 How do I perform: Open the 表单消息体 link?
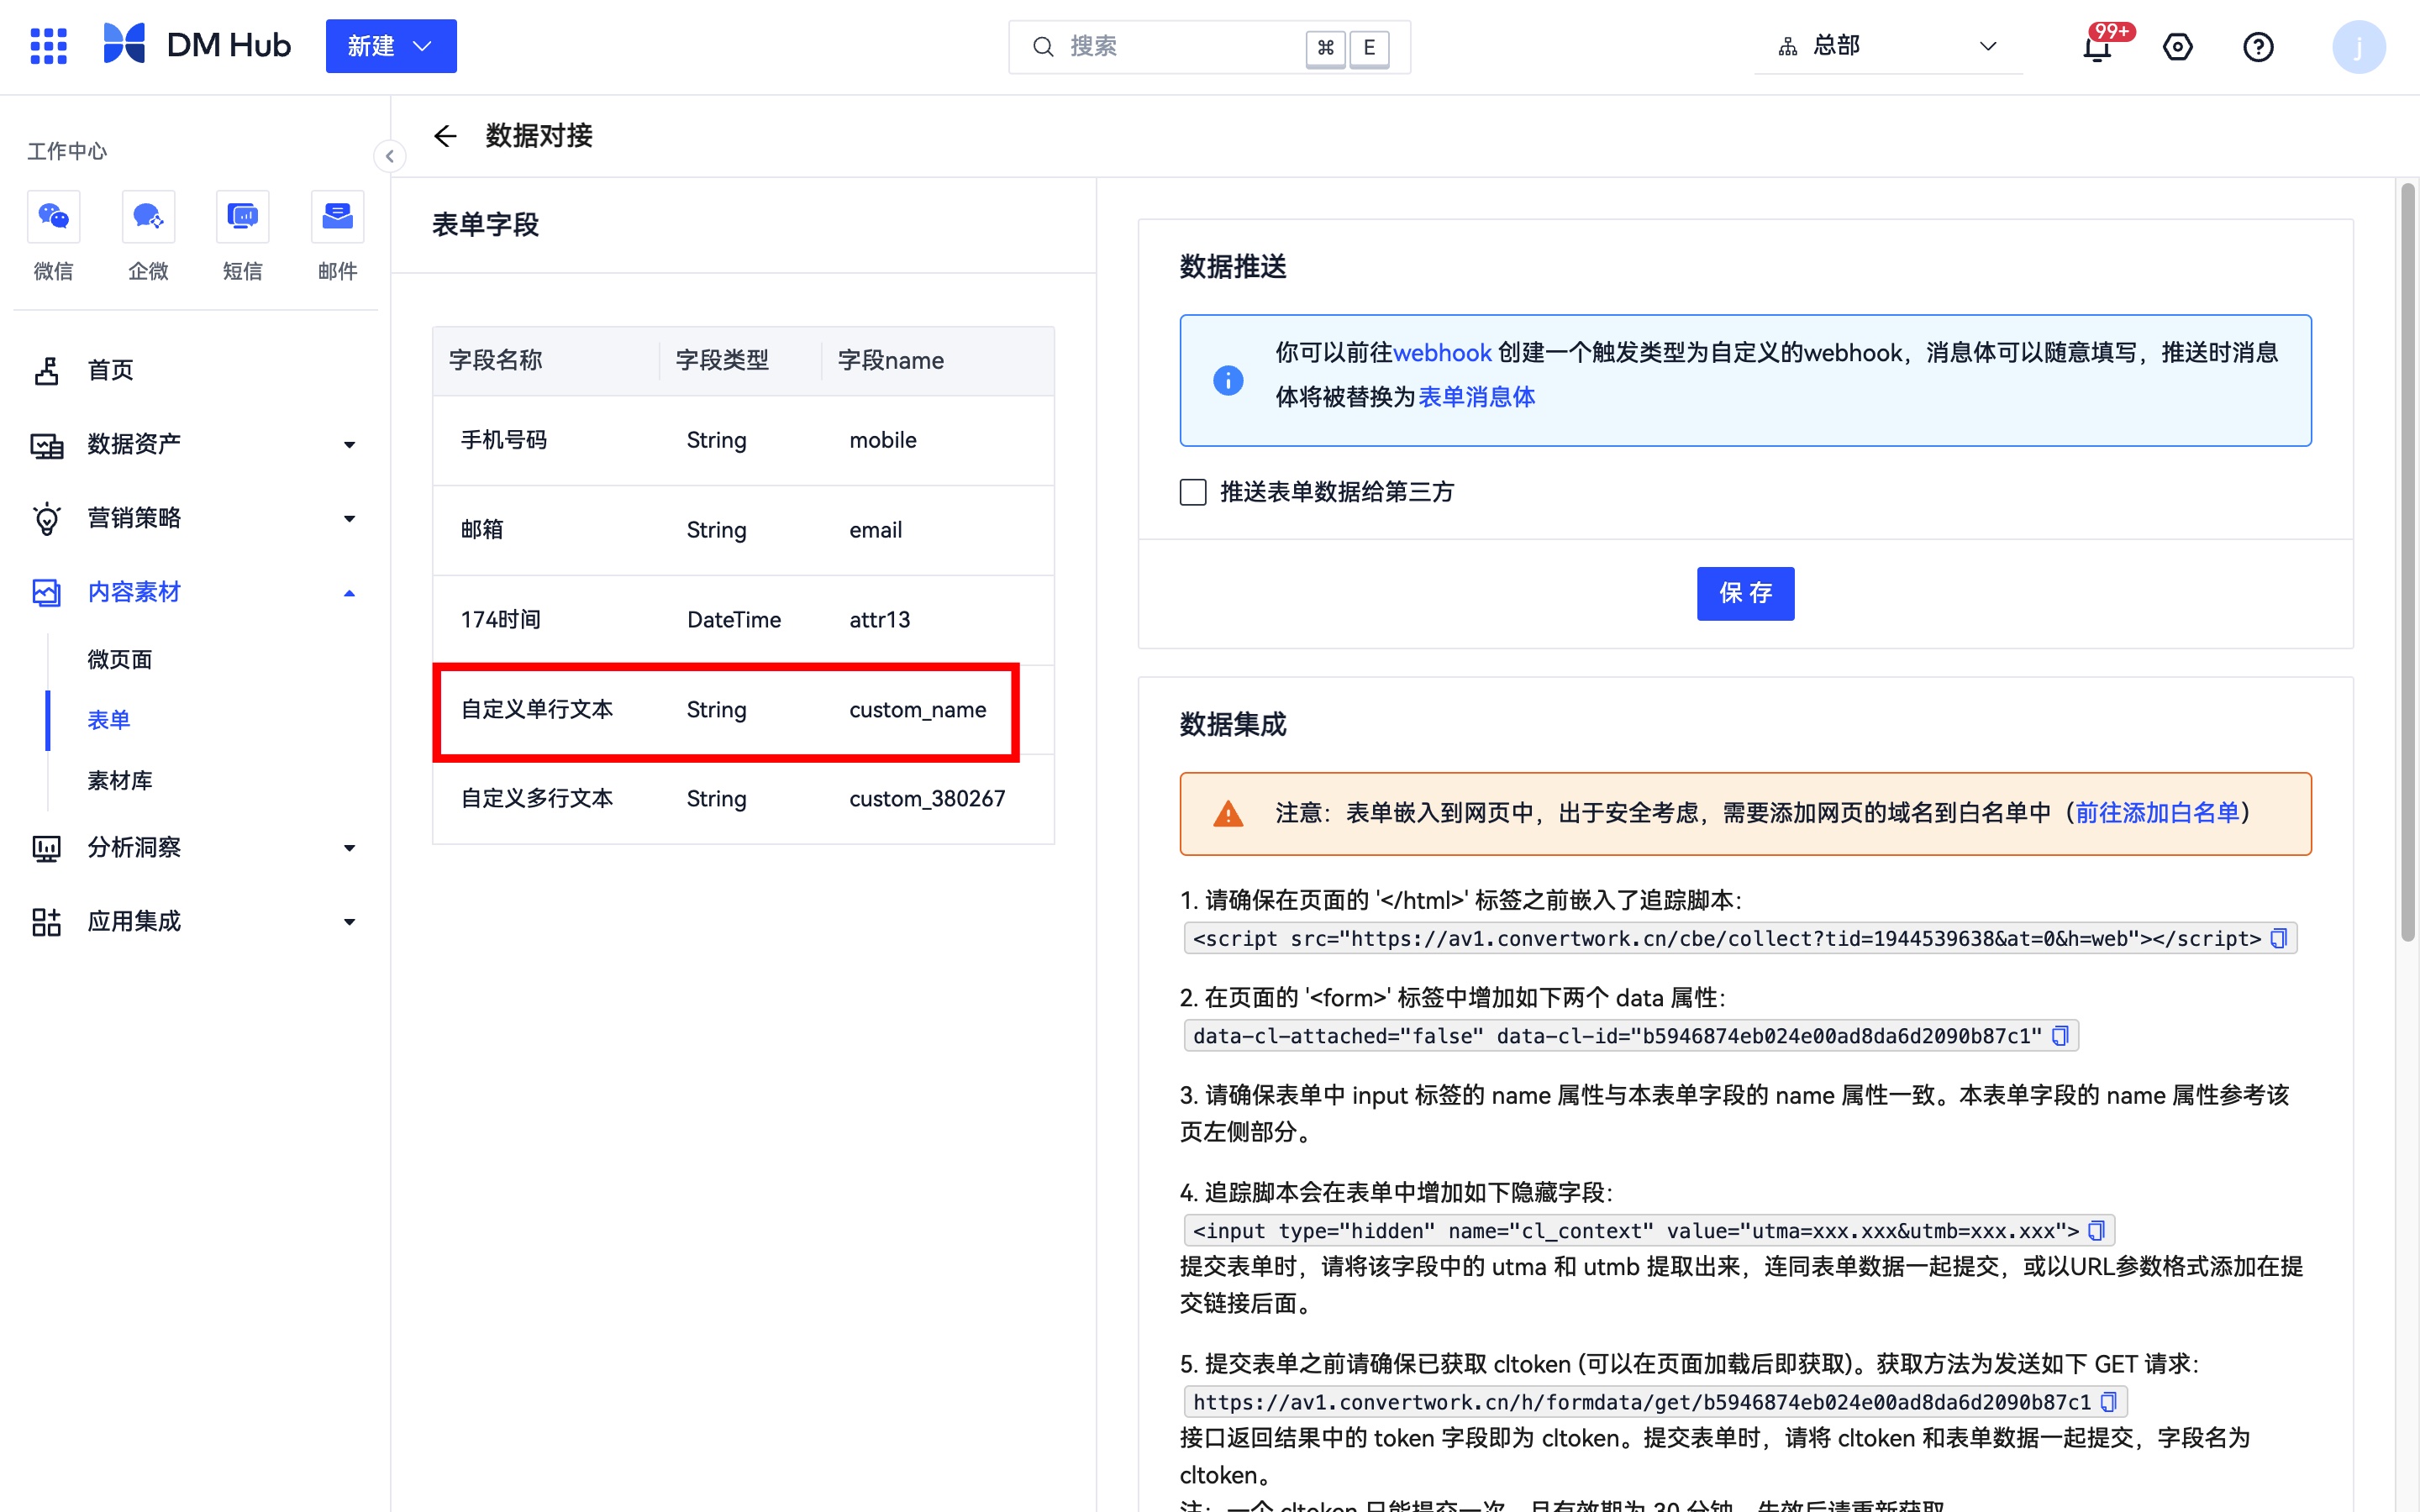tap(1476, 397)
